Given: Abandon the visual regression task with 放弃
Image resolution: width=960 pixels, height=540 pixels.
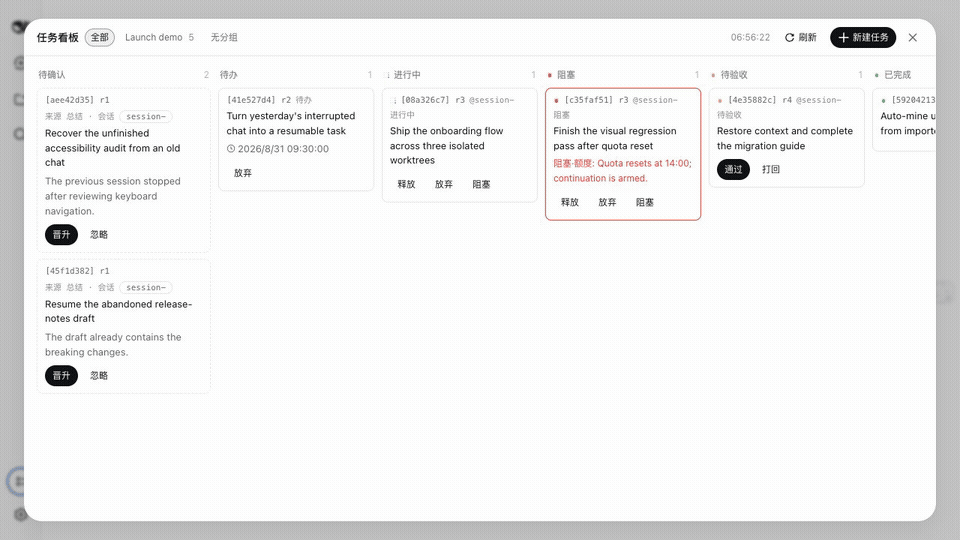Looking at the screenshot, I should (607, 202).
